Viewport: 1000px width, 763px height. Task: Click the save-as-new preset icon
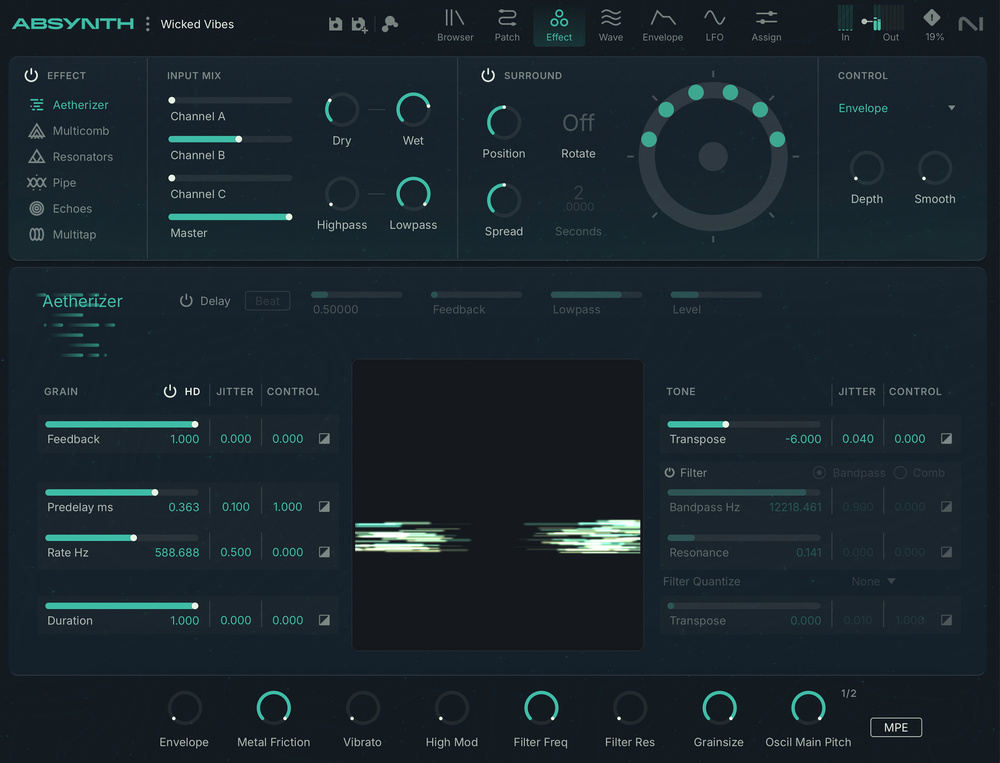tap(360, 25)
